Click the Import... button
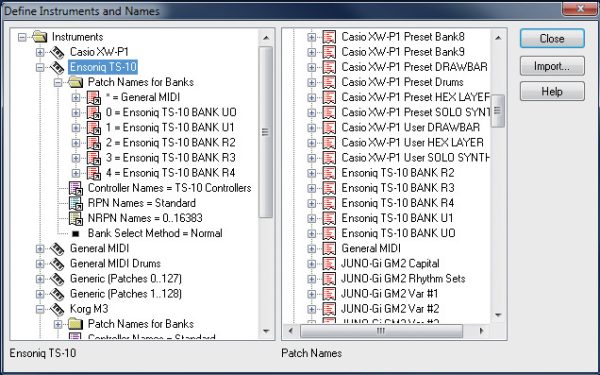The height and width of the screenshot is (375, 600). [x=552, y=66]
